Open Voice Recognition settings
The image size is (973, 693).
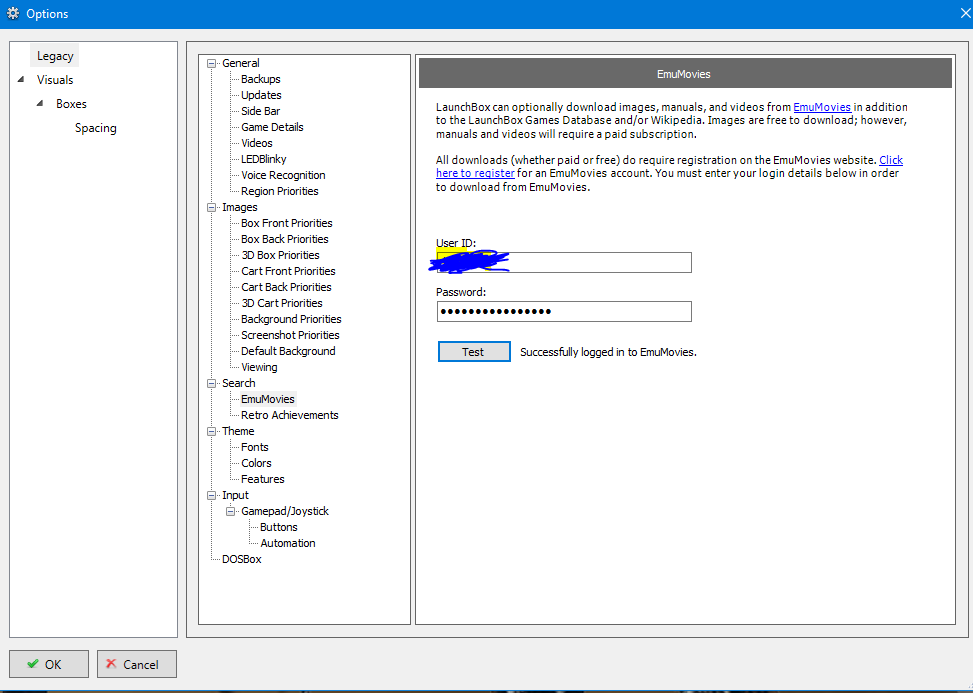tap(283, 176)
